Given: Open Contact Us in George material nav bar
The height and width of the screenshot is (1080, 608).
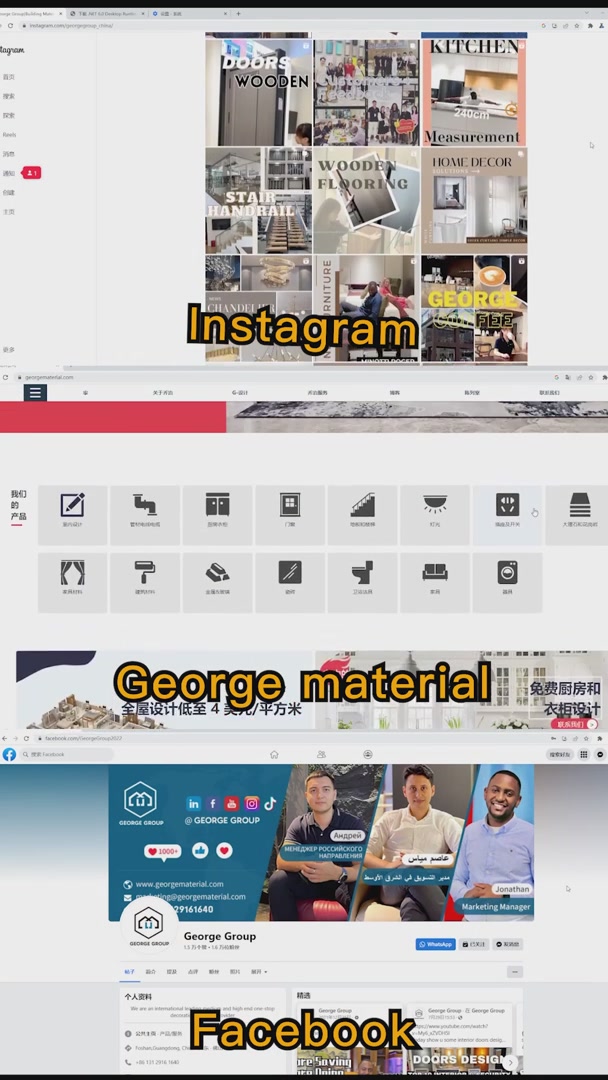Looking at the screenshot, I should tap(549, 393).
